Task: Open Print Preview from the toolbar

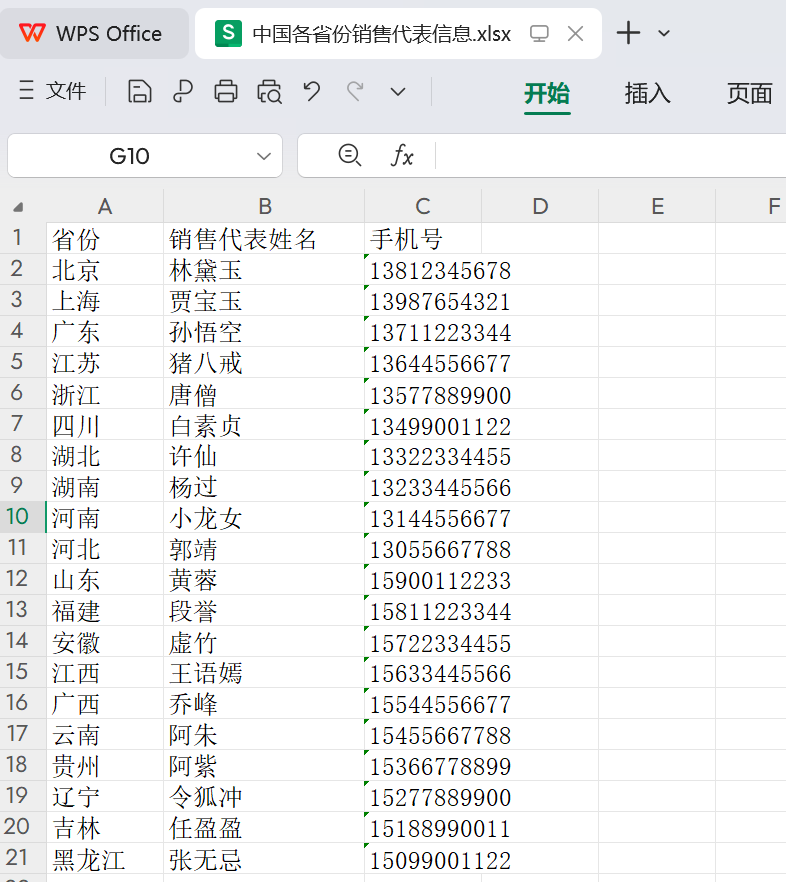Action: (269, 92)
